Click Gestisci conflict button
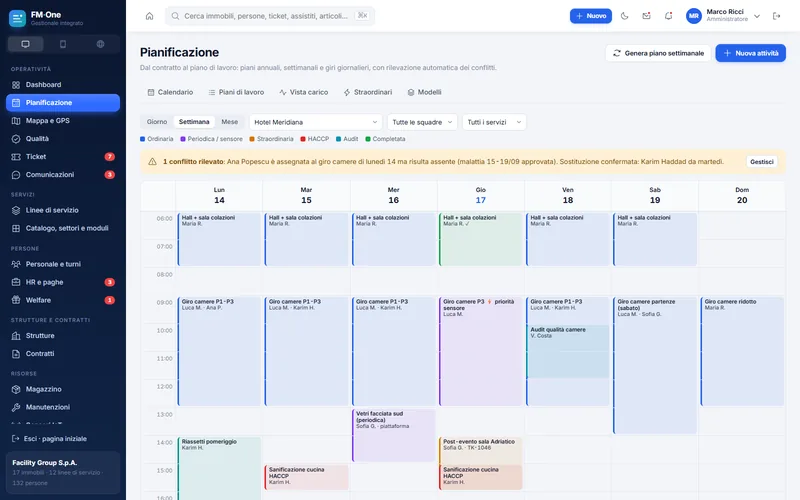 pos(762,162)
